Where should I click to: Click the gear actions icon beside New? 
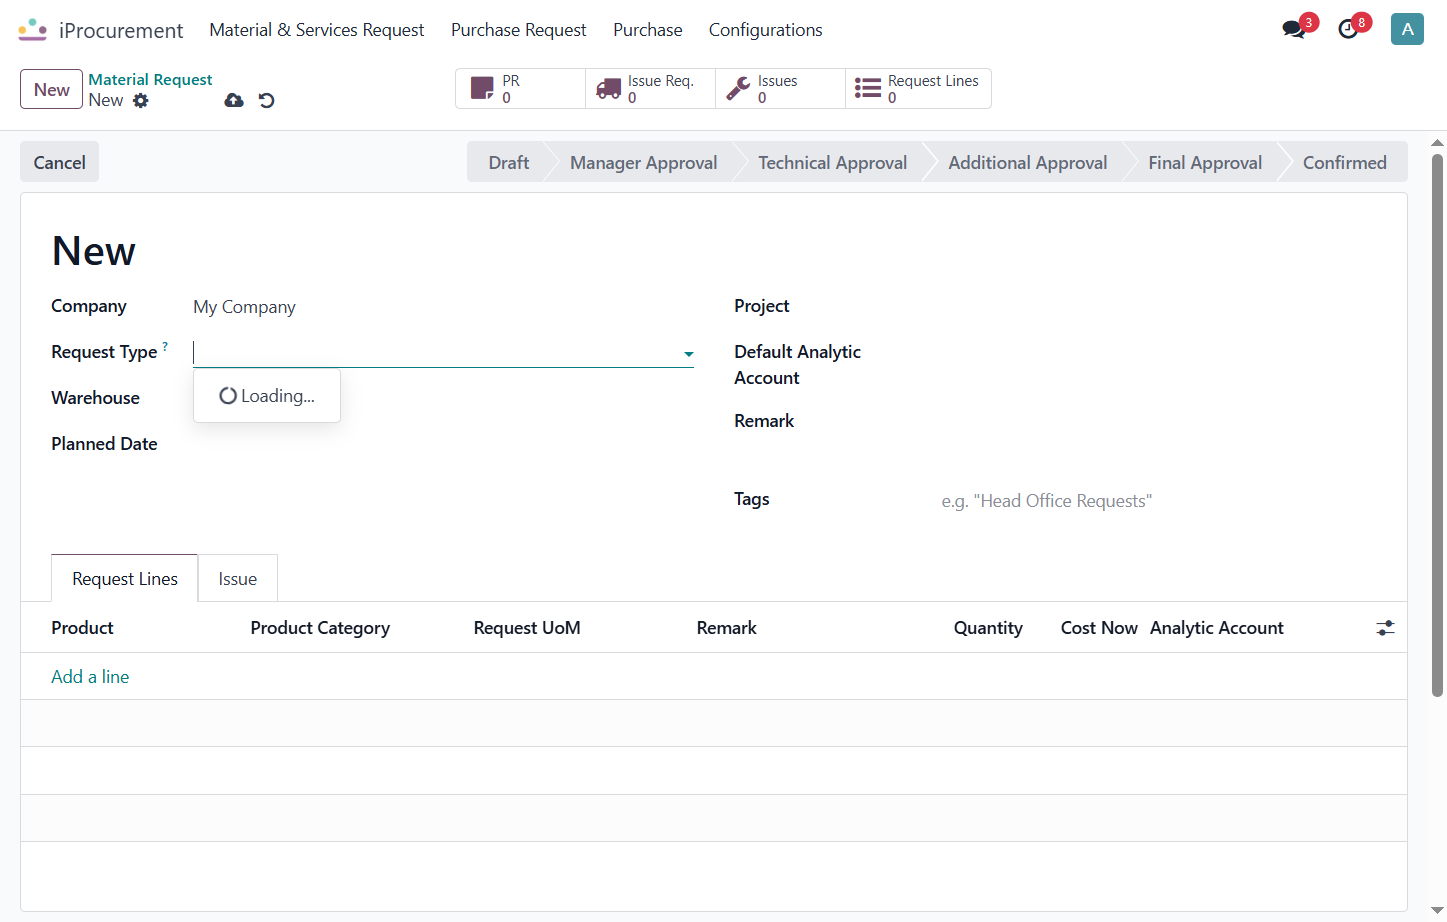(x=141, y=100)
